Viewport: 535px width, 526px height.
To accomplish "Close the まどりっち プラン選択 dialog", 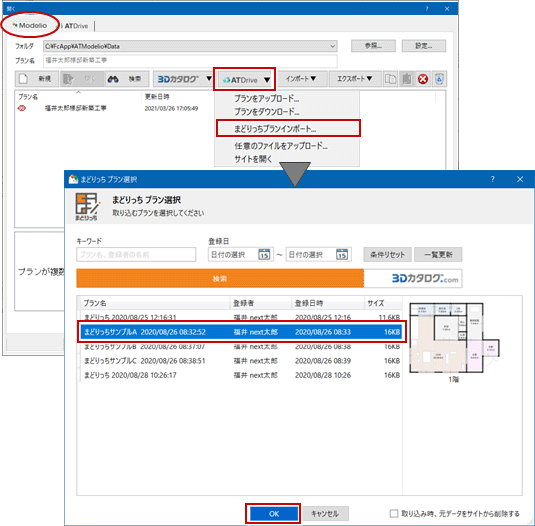I will click(x=520, y=179).
